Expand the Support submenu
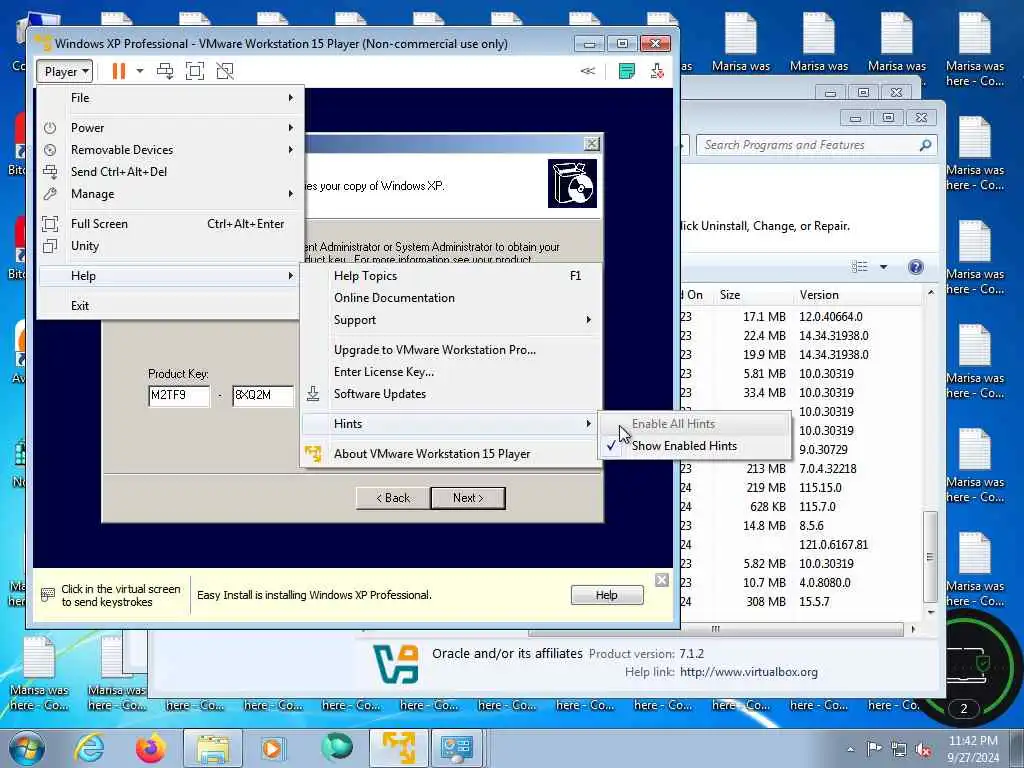The height and width of the screenshot is (768, 1024). click(451, 320)
